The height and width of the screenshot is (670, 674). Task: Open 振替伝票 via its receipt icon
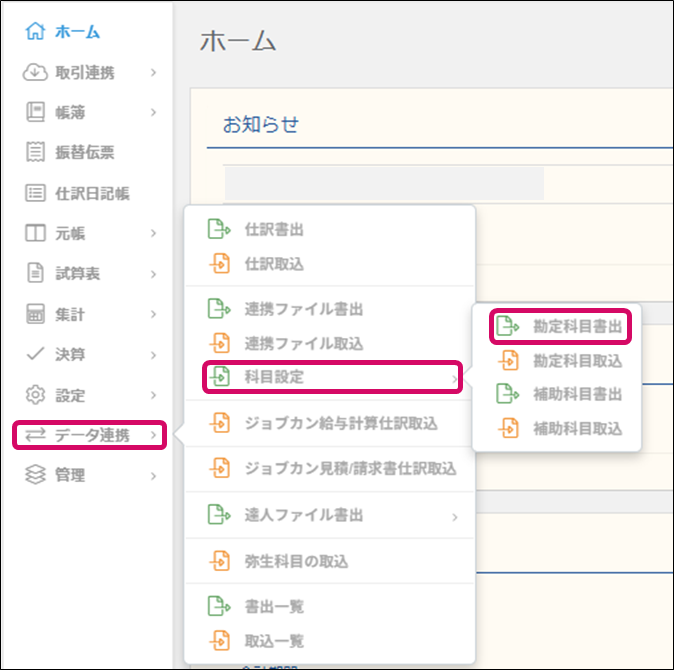tap(36, 153)
